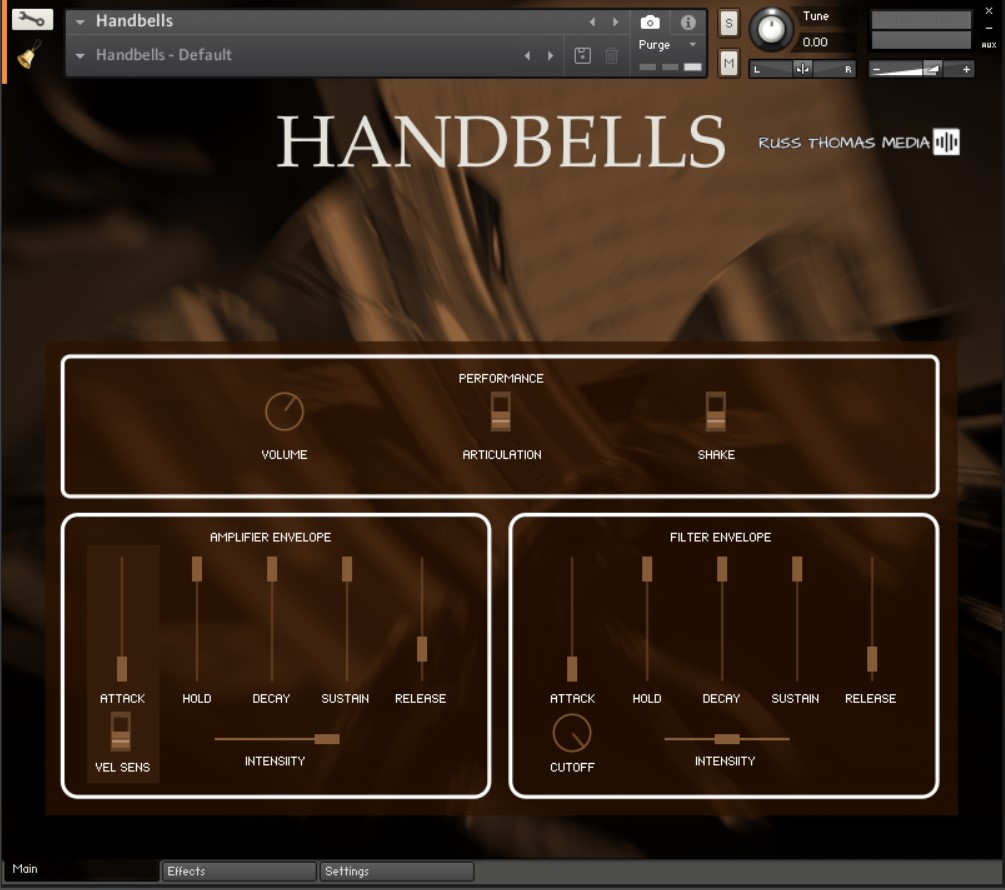Viewport: 1005px width, 890px height.
Task: Click the Amplifier Envelope Attack slider handle
Action: [x=122, y=669]
